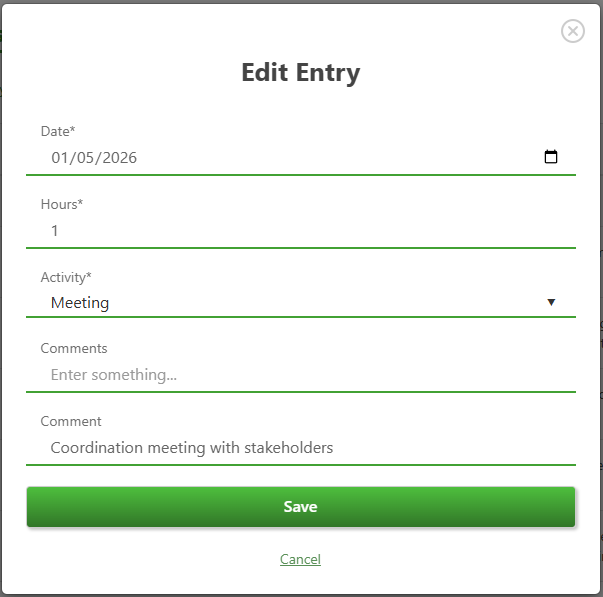Viewport: 603px width, 597px height.
Task: Click the Date* field label
Action: click(x=58, y=131)
